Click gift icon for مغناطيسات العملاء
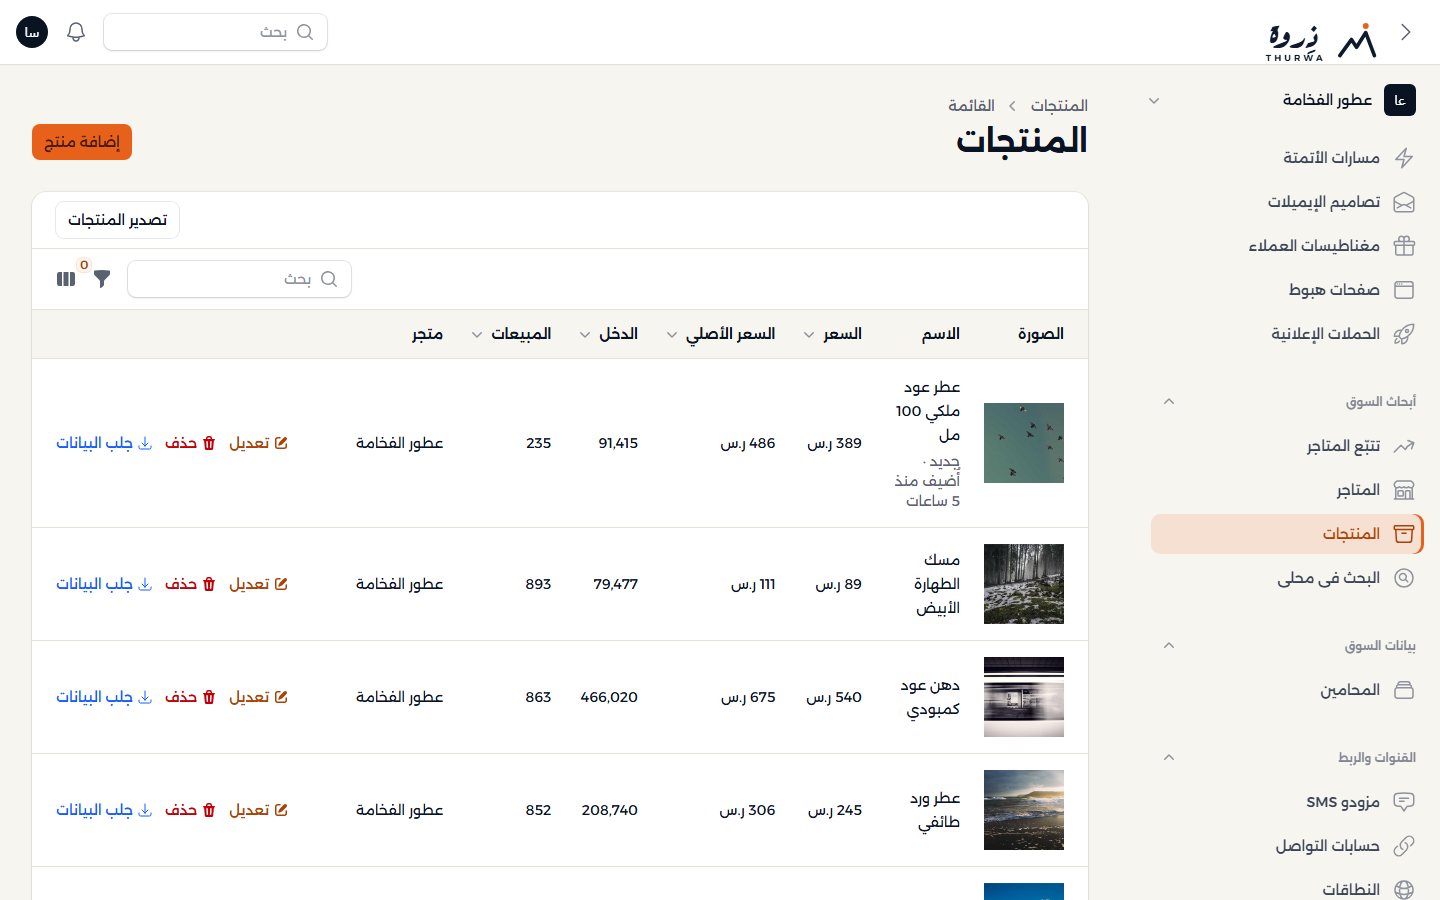1440x900 pixels. click(1404, 246)
